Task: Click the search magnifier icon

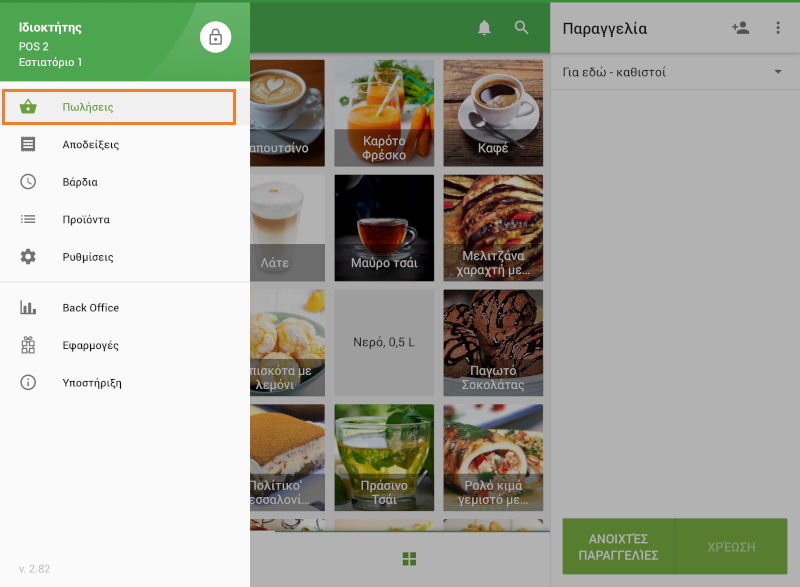Action: [522, 28]
